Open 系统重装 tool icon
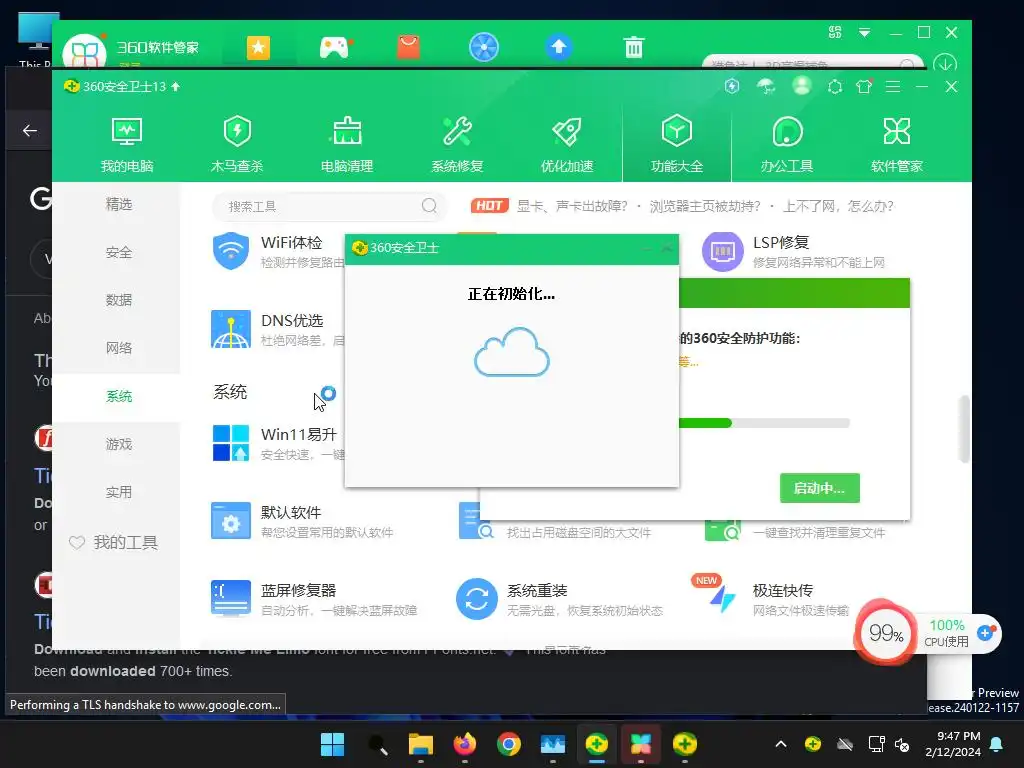 click(x=477, y=598)
